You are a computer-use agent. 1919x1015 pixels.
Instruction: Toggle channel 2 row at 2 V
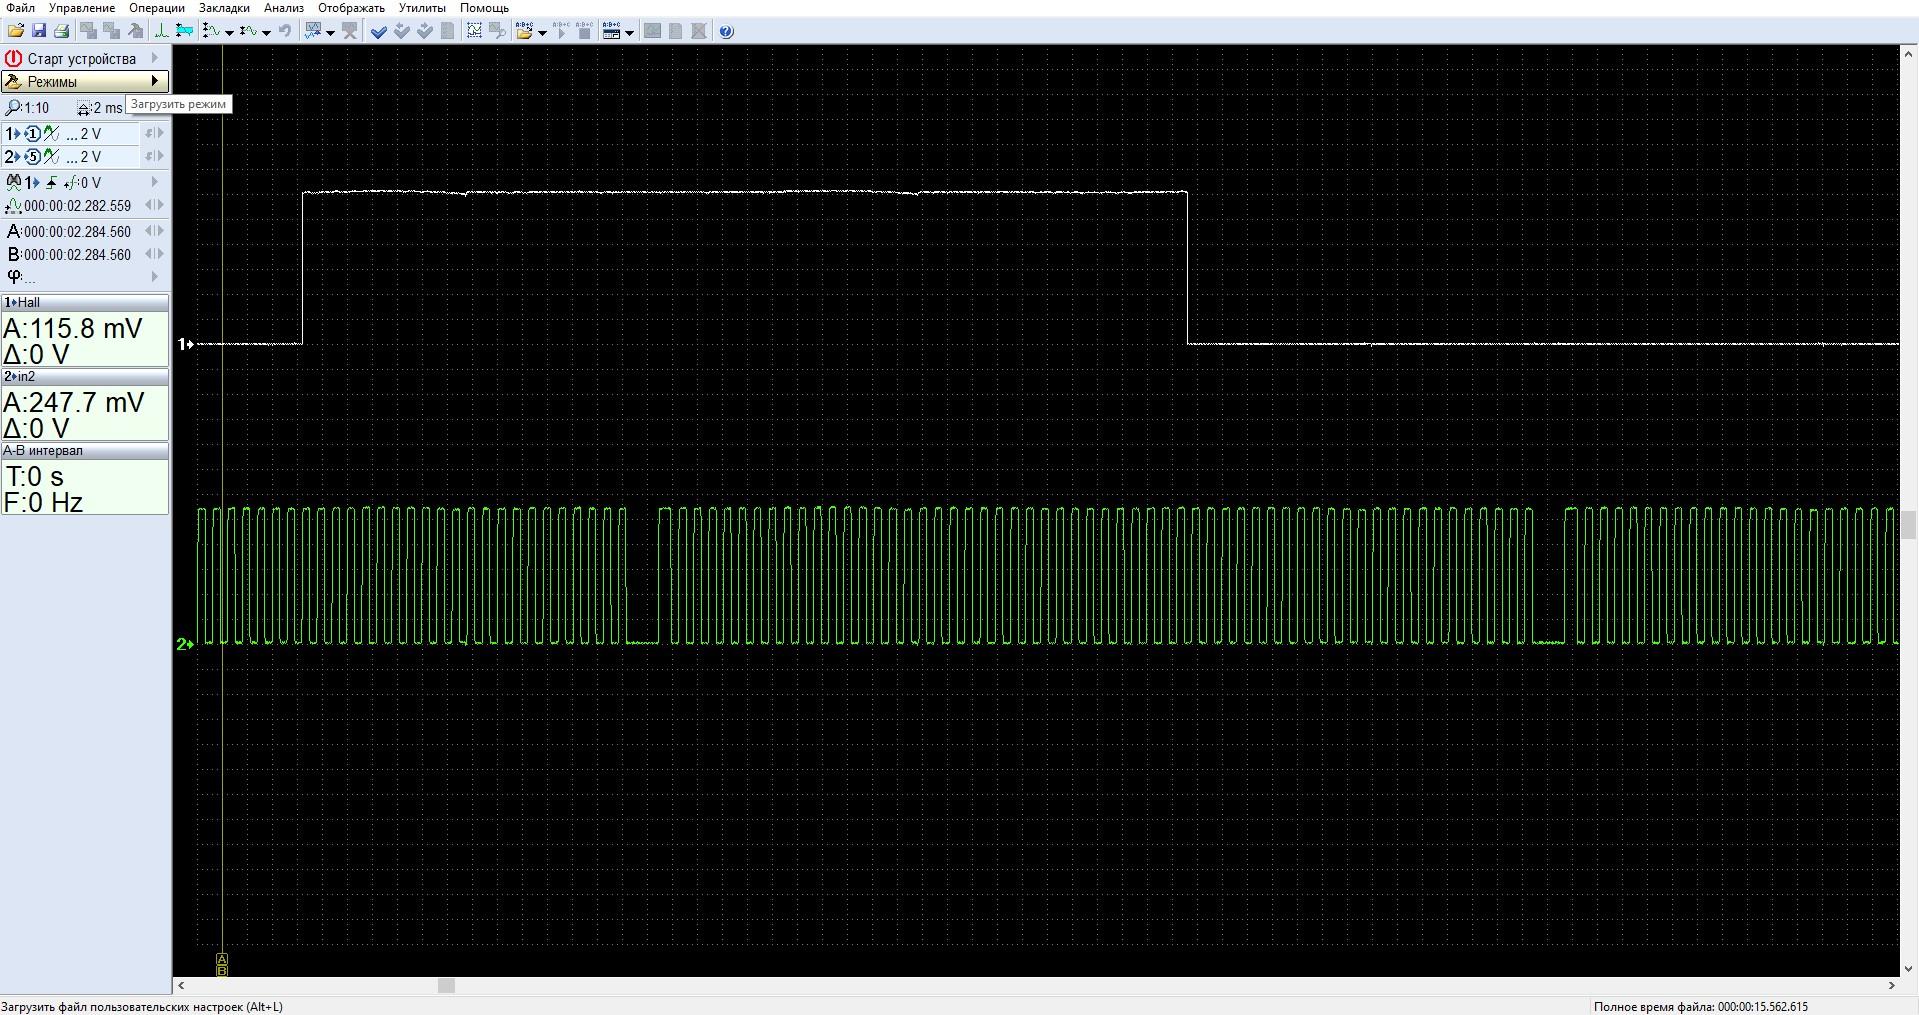click(x=70, y=157)
